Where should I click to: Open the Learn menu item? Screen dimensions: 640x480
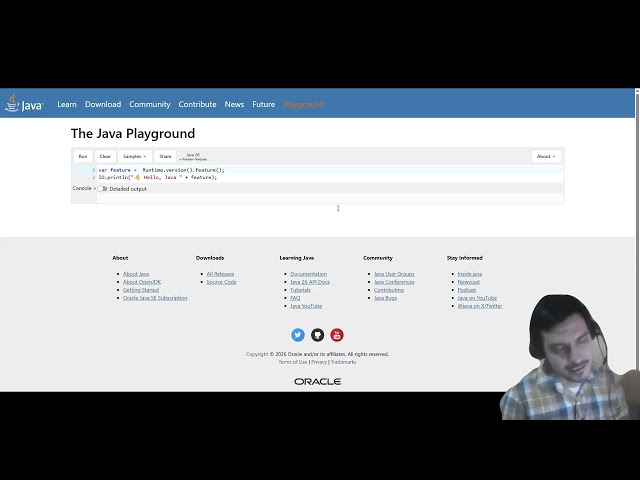point(67,104)
